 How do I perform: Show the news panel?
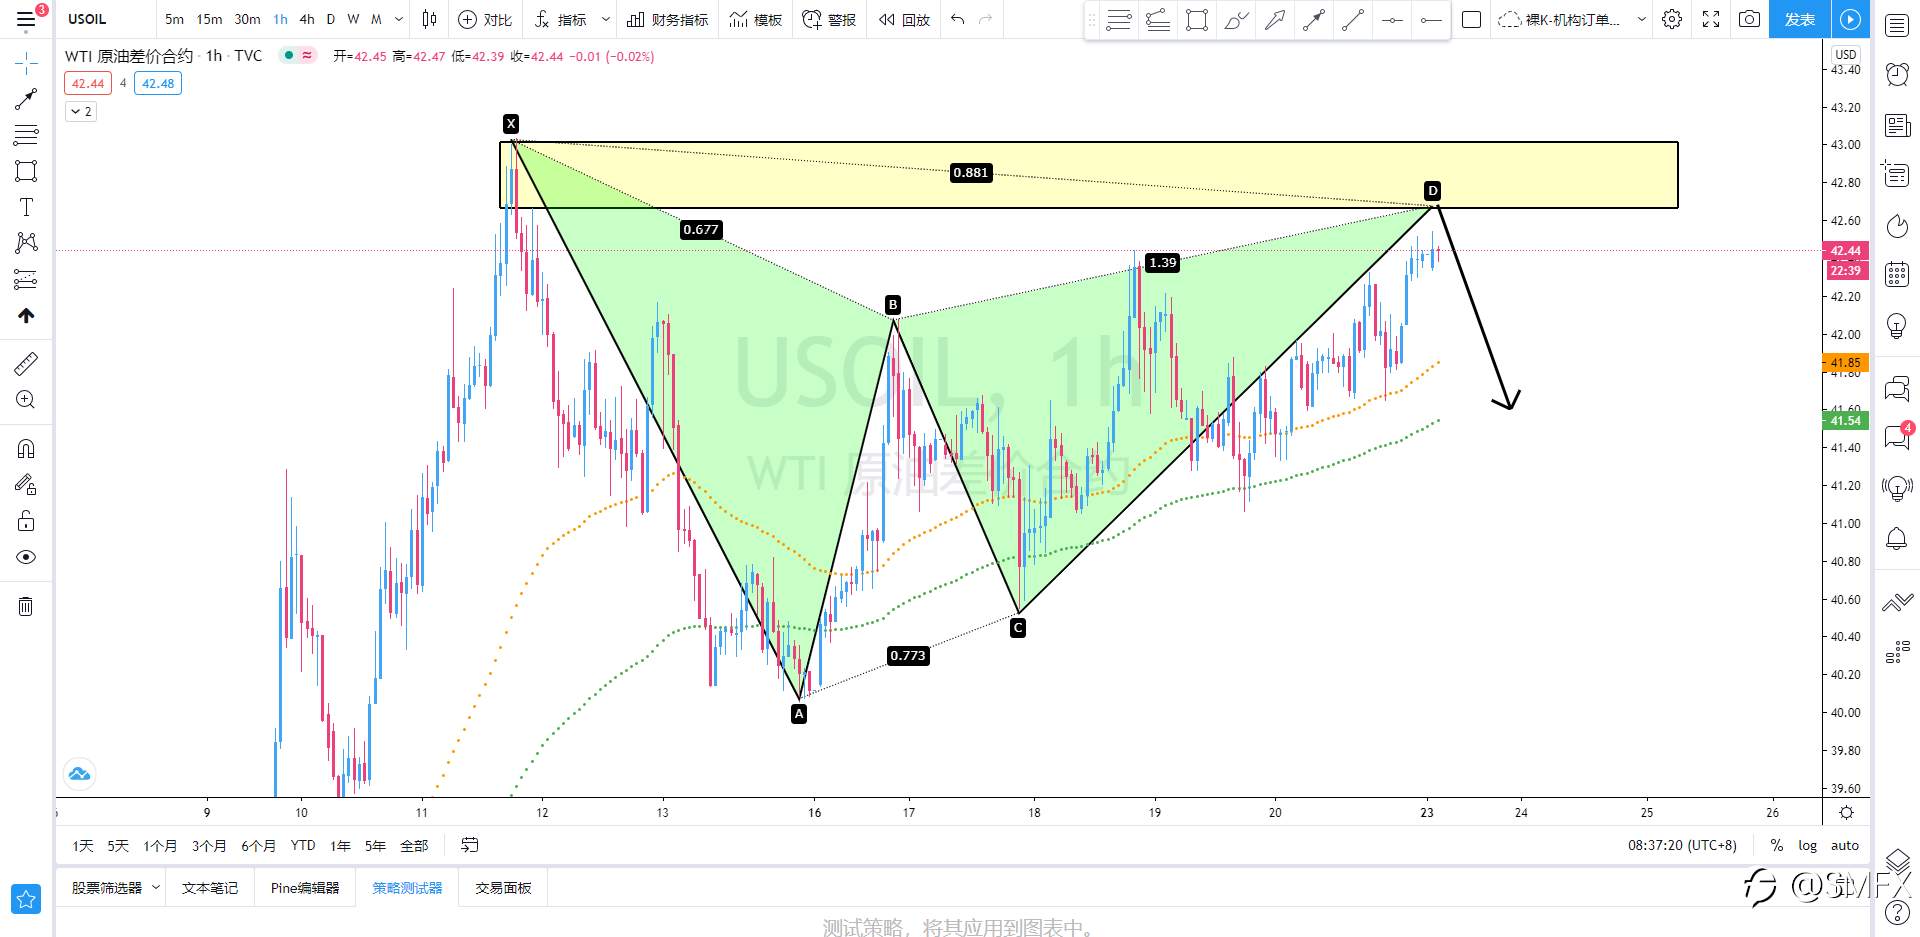point(1897,125)
